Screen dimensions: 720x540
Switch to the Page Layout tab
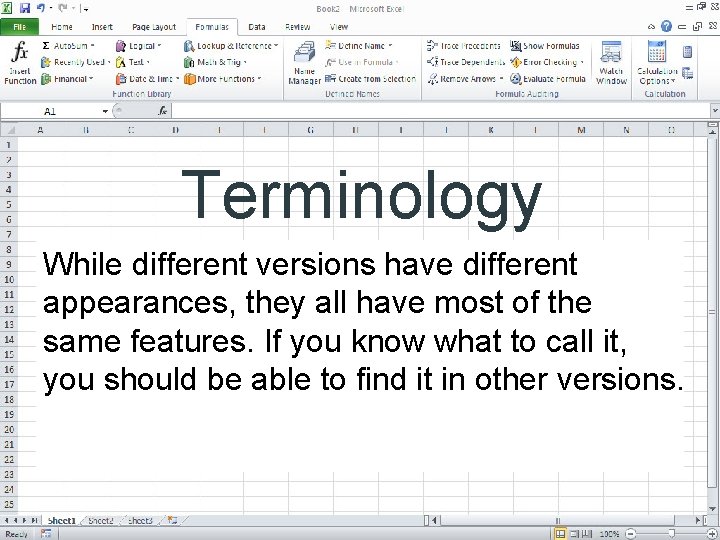(154, 27)
